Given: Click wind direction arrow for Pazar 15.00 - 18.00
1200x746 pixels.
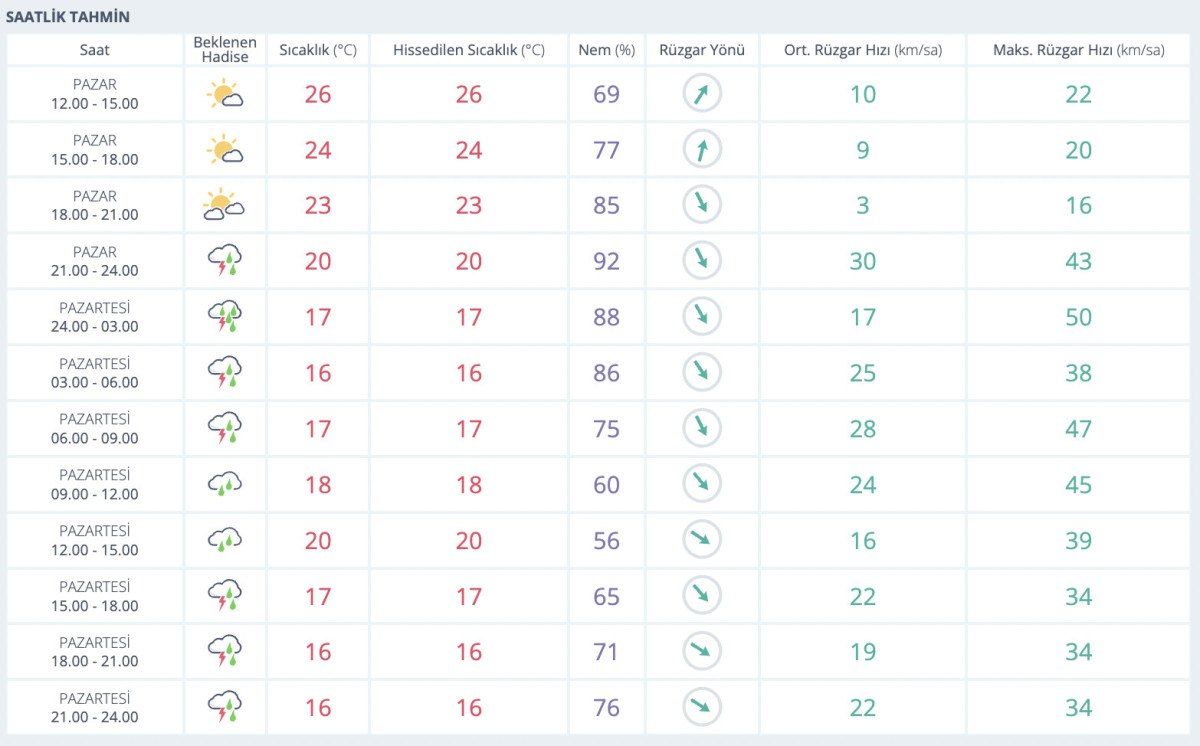Looking at the screenshot, I should pos(702,150).
